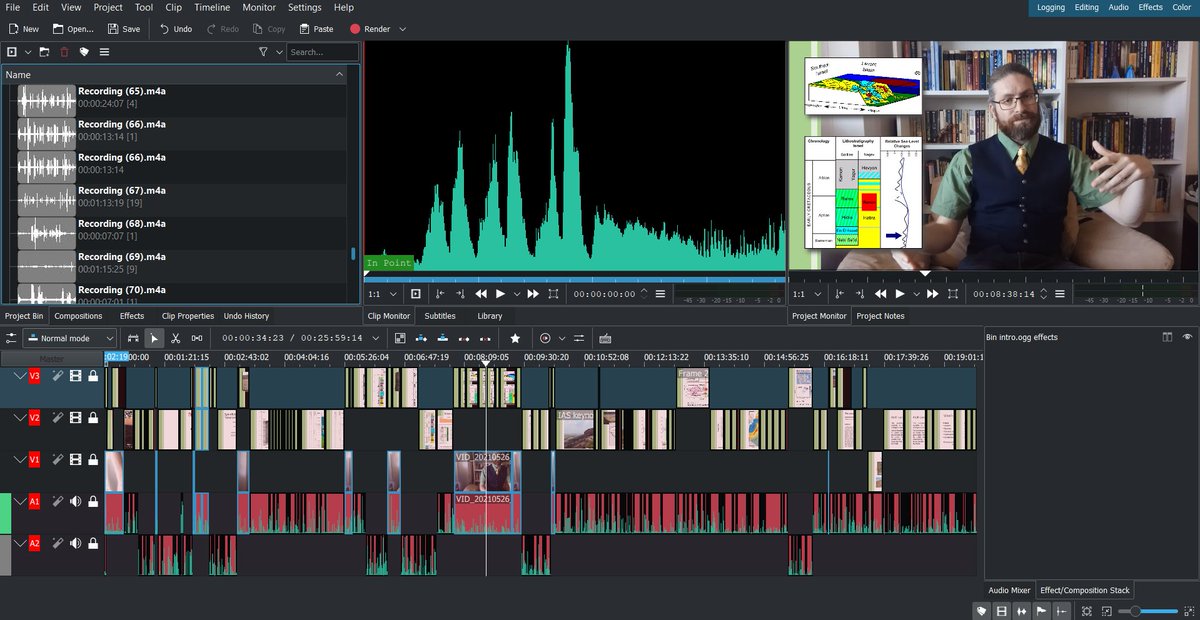Play the Project Monitor
Screen dimensions: 1200x620
pyautogui.click(x=900, y=294)
